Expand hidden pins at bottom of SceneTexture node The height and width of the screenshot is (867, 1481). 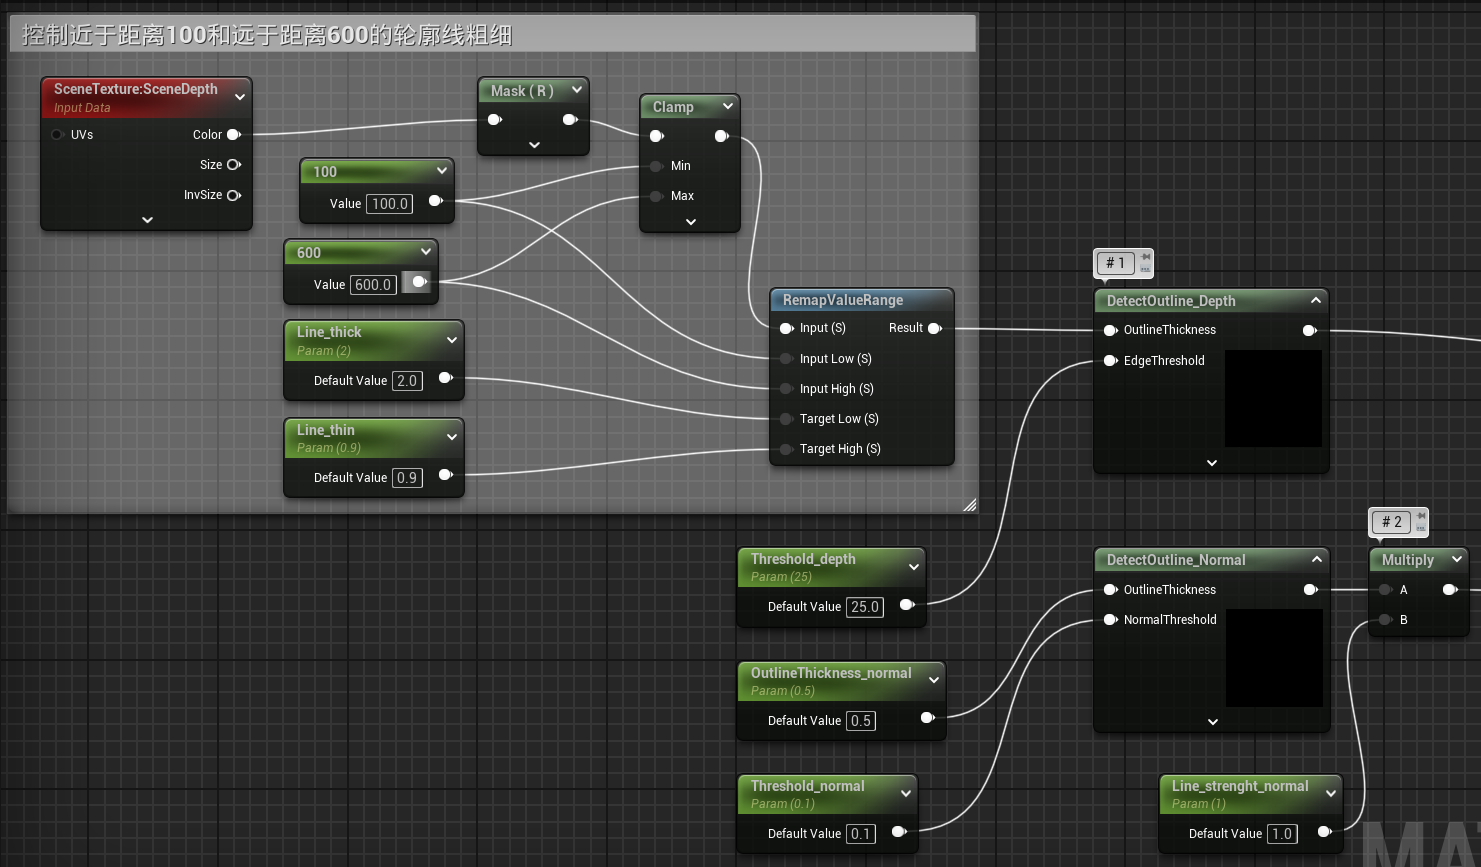pyautogui.click(x=147, y=220)
